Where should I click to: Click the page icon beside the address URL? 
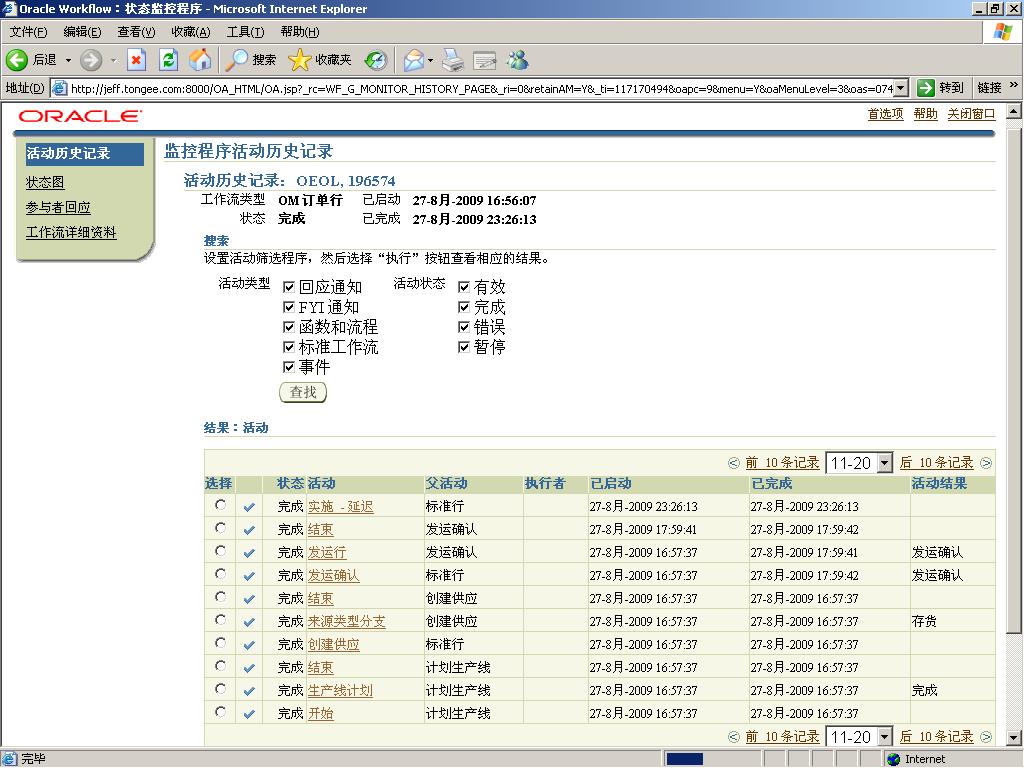[59, 88]
